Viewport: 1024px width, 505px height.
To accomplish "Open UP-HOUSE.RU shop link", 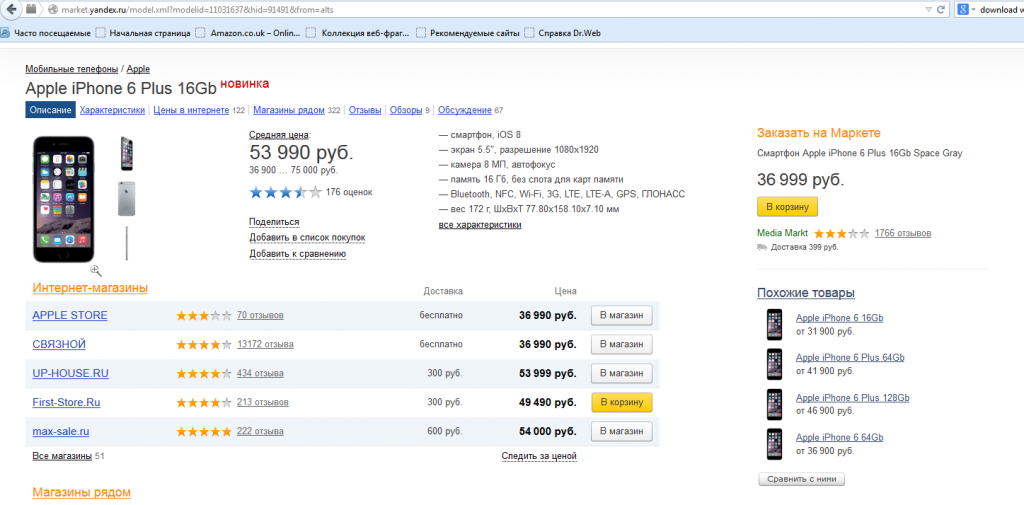I will (x=71, y=374).
